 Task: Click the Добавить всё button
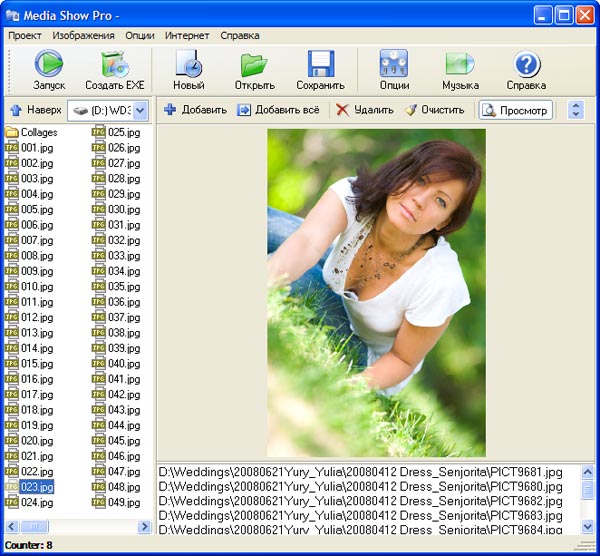[279, 110]
